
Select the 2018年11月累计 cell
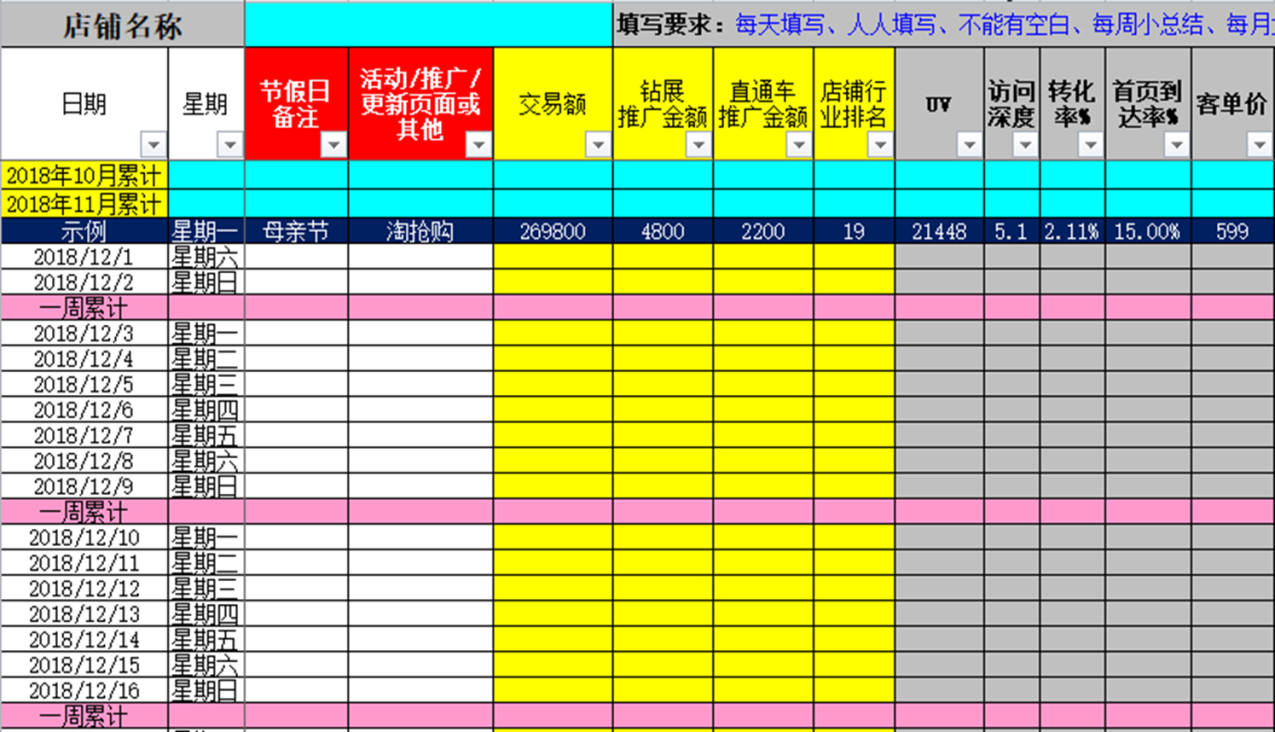coord(84,205)
